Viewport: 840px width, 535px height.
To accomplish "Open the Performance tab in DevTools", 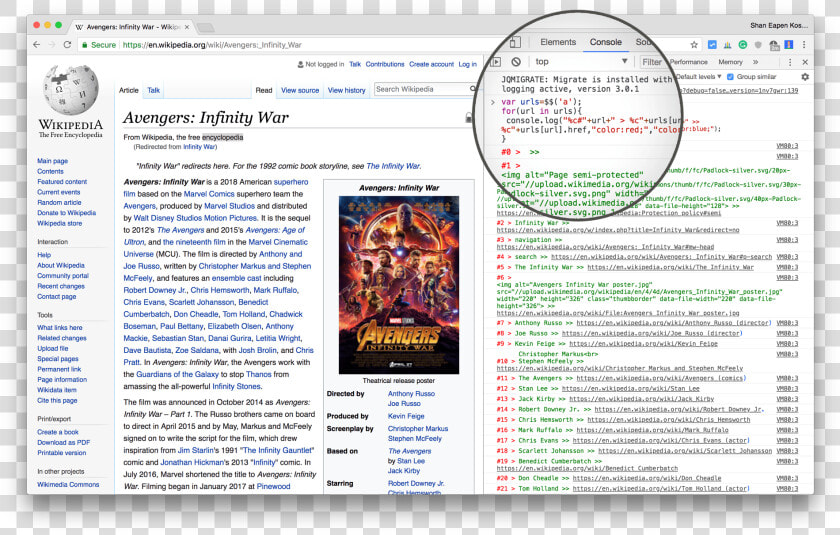I will pyautogui.click(x=688, y=62).
